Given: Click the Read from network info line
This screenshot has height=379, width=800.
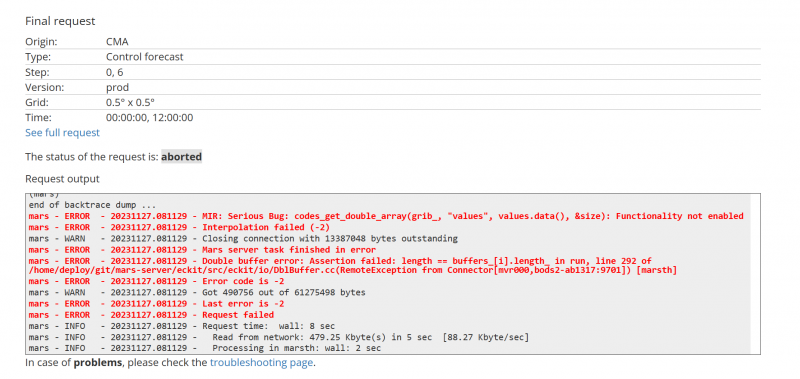Looking at the screenshot, I should click(279, 337).
